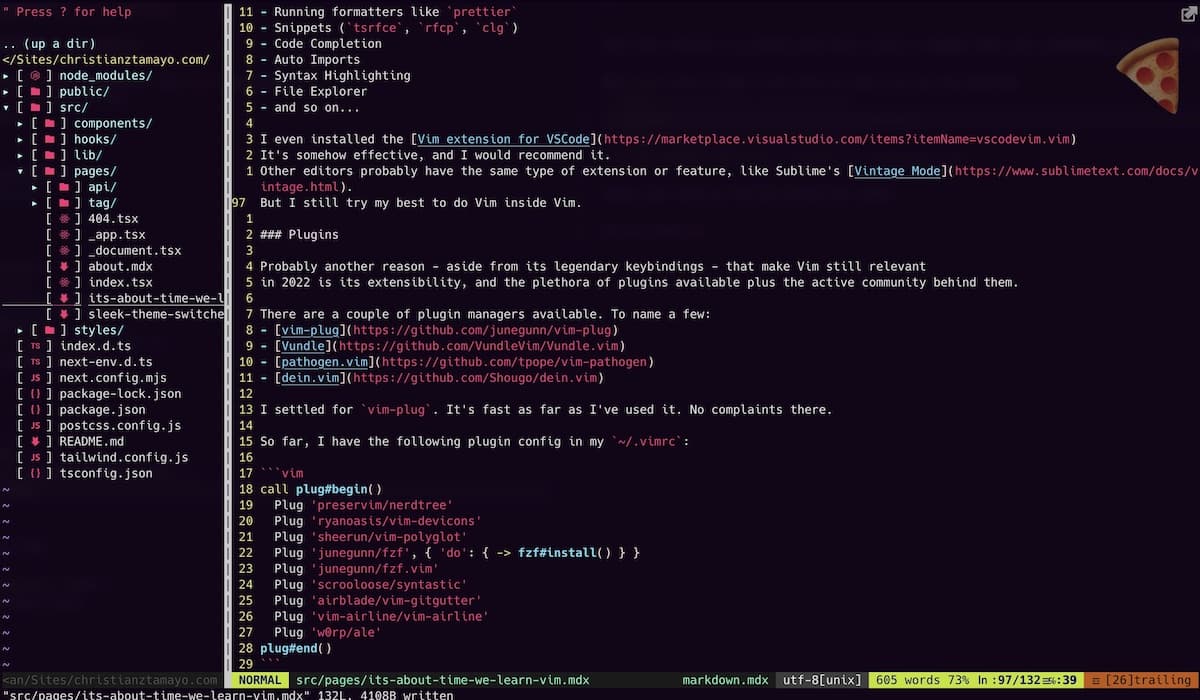Click the 'Vintage Mode' link text
Image resolution: width=1200 pixels, height=700 pixels.
(x=897, y=171)
